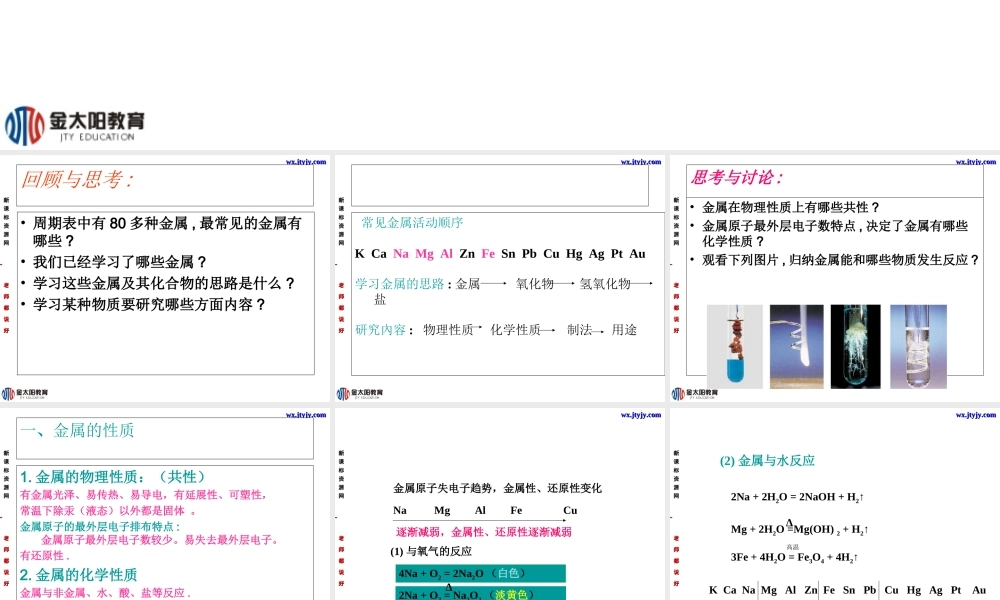This screenshot has width=1000, height=600.
Task: Click the small 金太阳教育 logo under the 常见金属活动顺序 slide
Action: click(360, 393)
